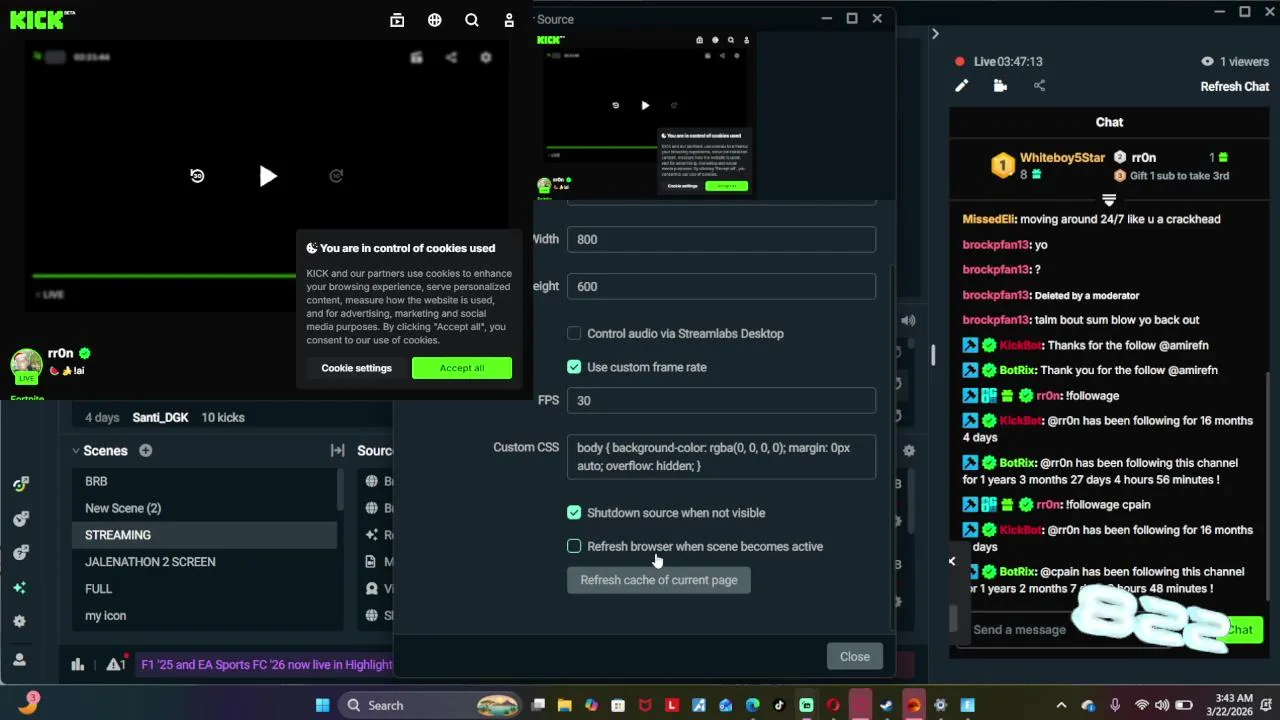Collapse chat panel with left arrow
Screen dimensions: 1280x720
952,561
